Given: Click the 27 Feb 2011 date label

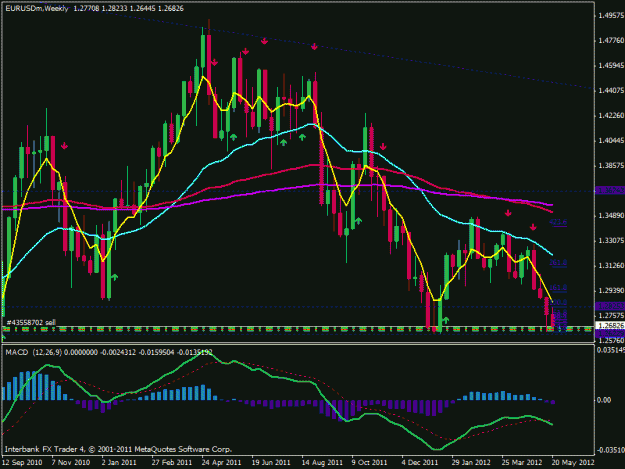Looking at the screenshot, I should pos(172,462).
